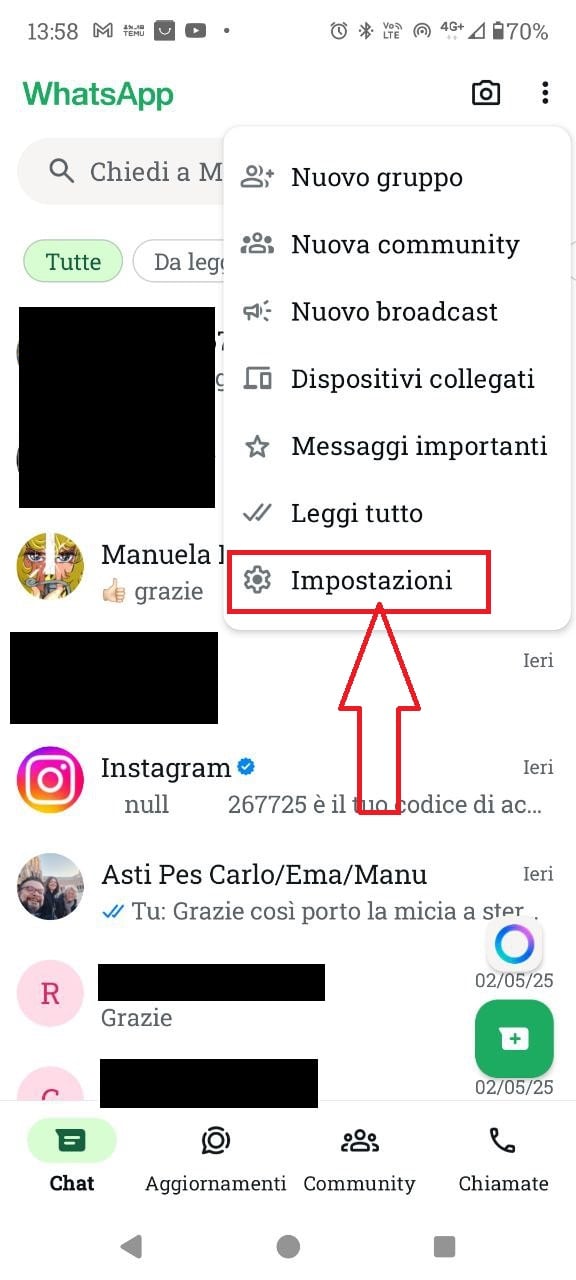Select Nuovo gruppo from the menu

tap(397, 178)
